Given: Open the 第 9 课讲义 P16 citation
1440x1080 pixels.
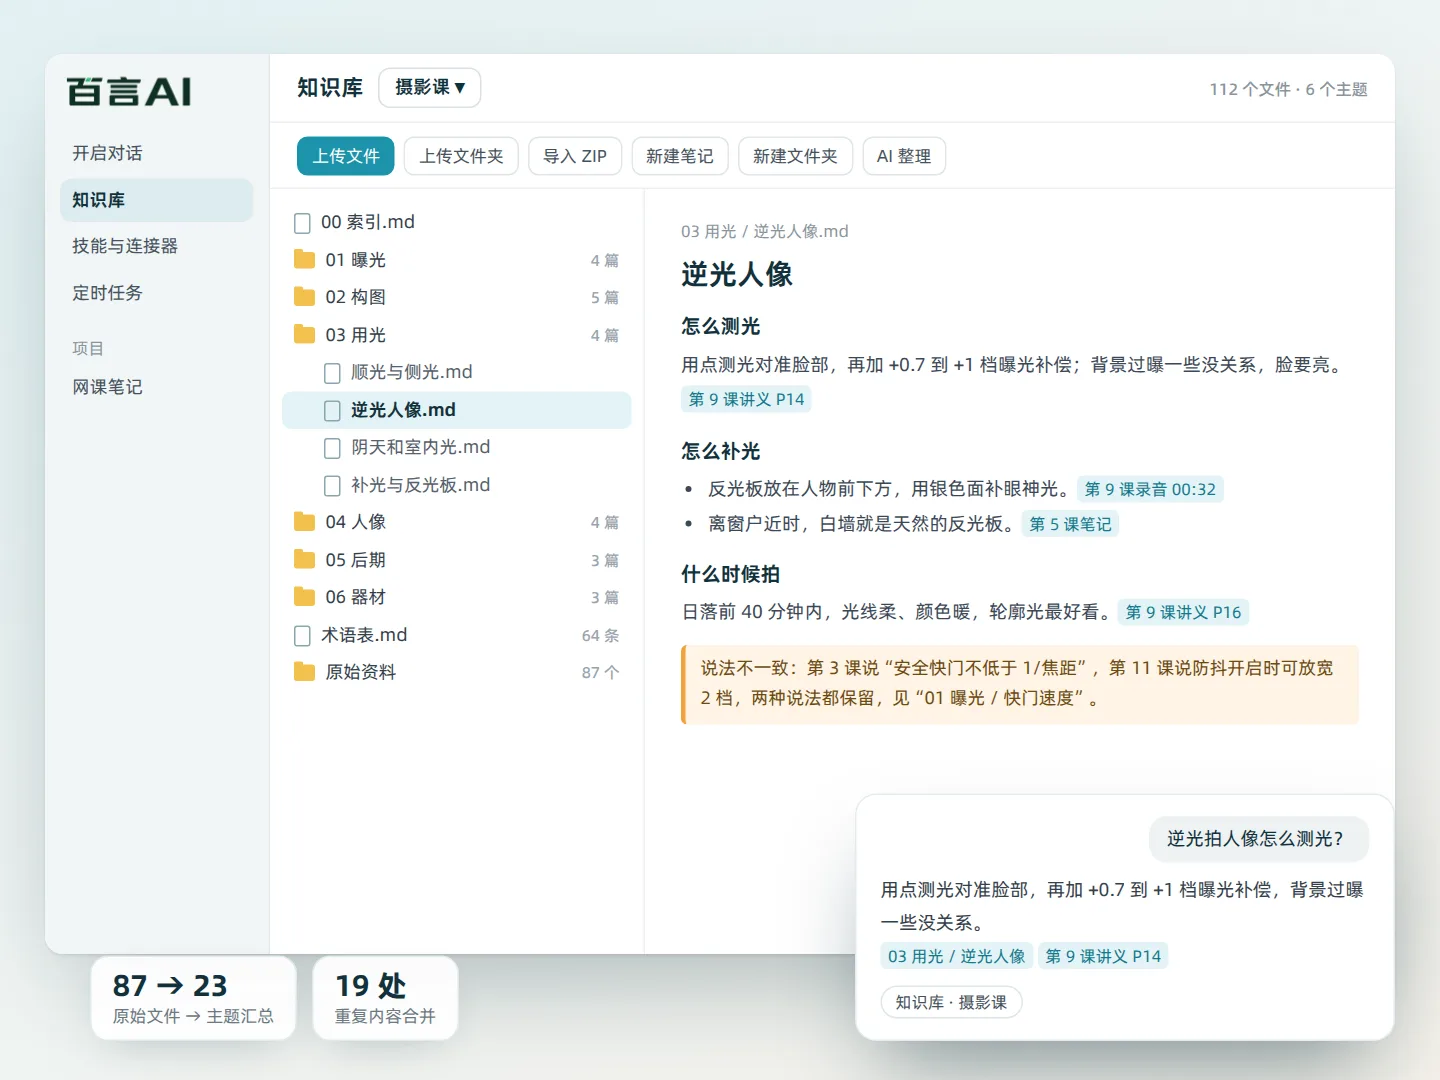Looking at the screenshot, I should pyautogui.click(x=1183, y=612).
